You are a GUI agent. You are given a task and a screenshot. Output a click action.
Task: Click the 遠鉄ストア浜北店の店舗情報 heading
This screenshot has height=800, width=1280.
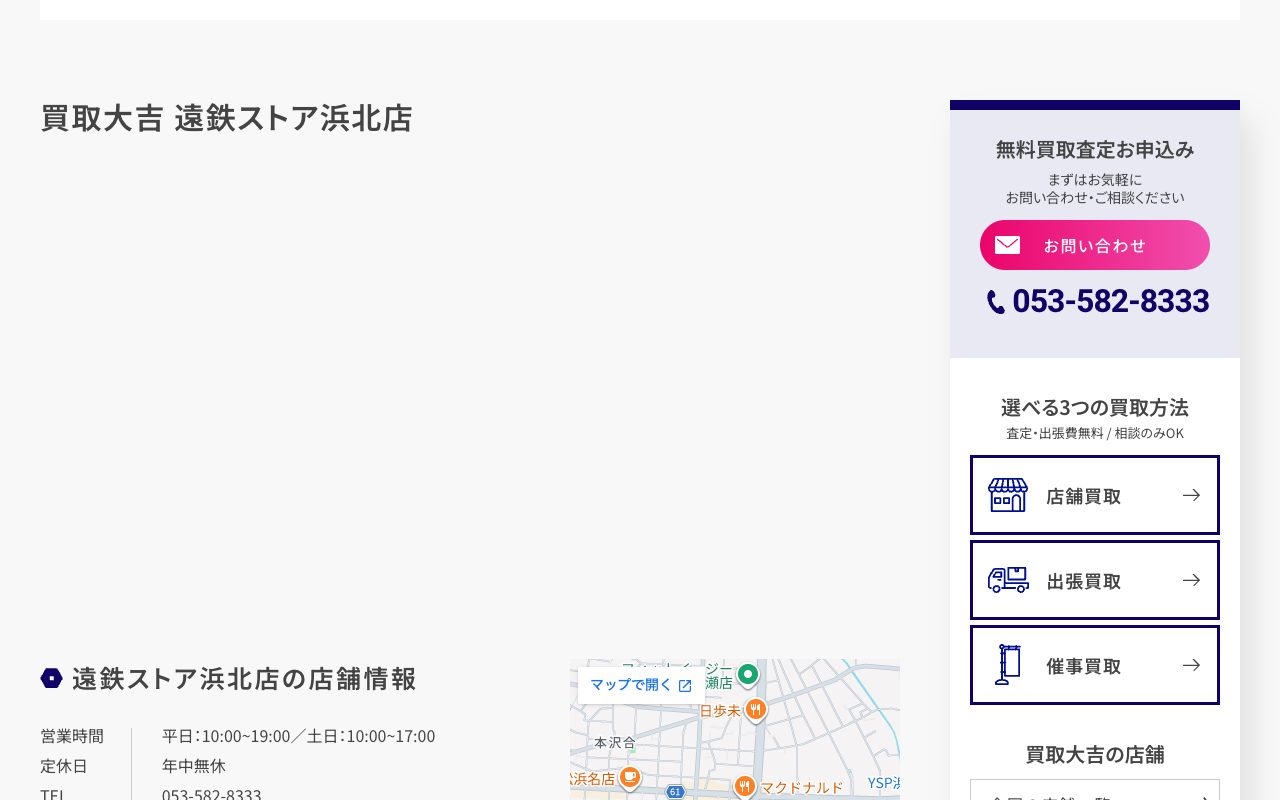tap(244, 678)
